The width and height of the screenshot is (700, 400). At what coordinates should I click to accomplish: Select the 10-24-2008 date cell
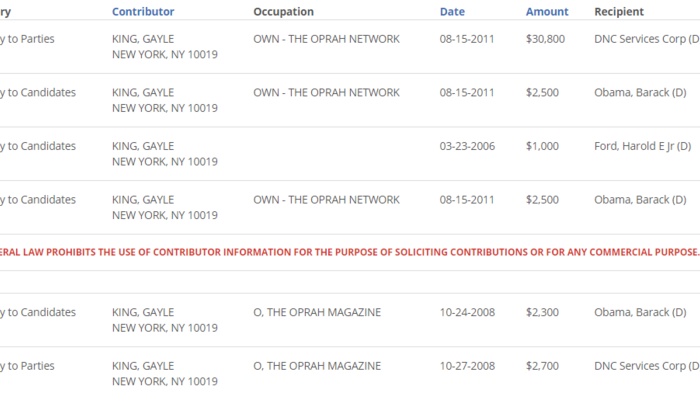tap(467, 313)
